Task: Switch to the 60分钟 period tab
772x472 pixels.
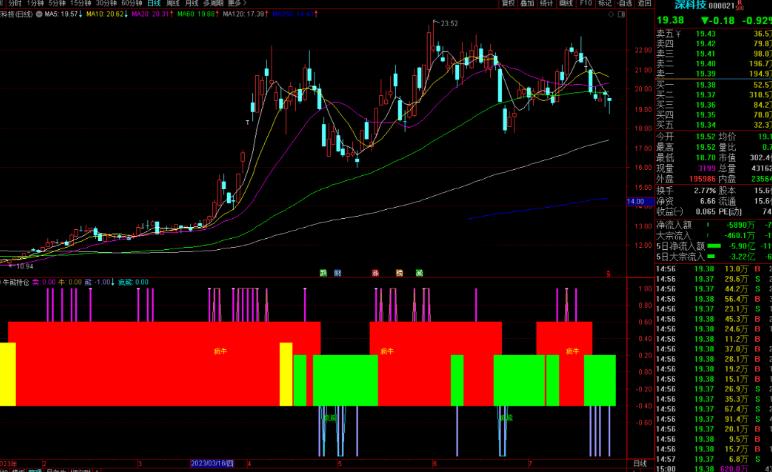Action: pos(131,3)
